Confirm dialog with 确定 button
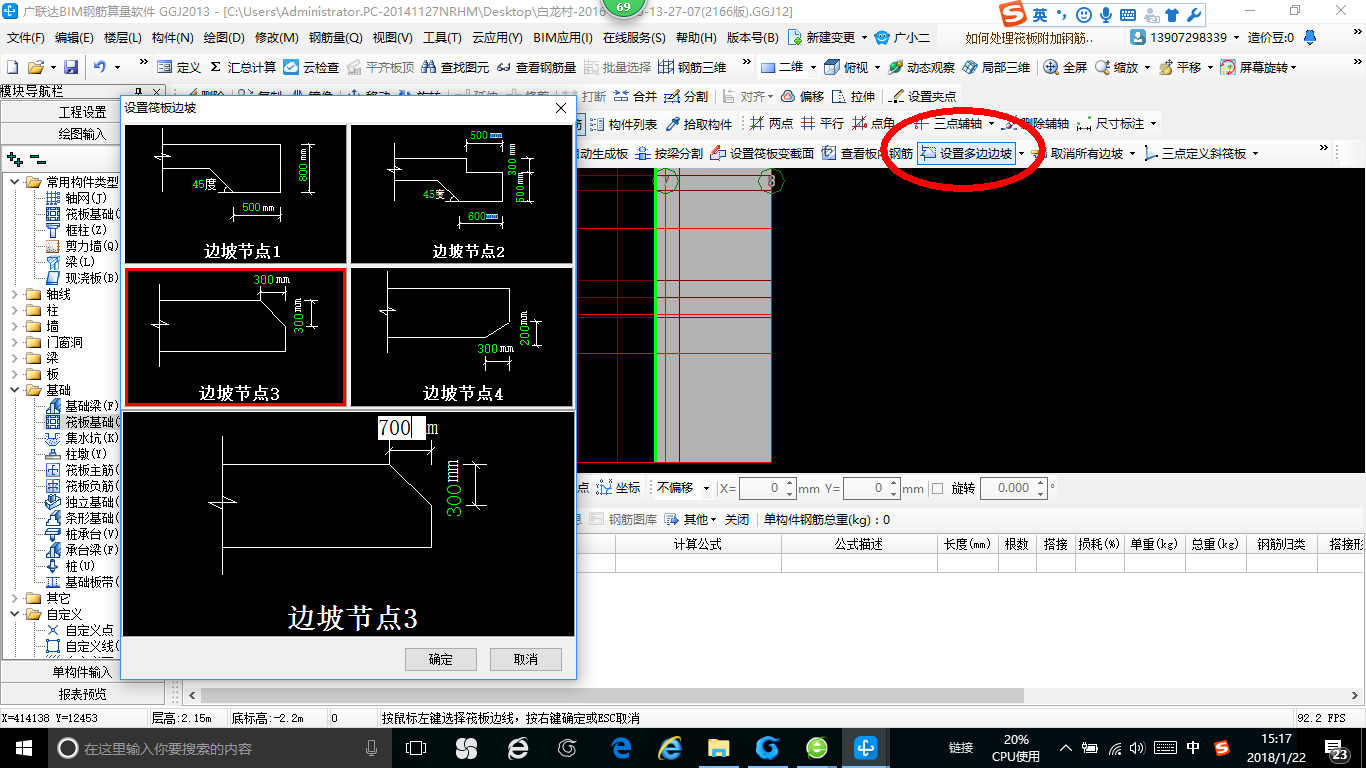1366x768 pixels. pyautogui.click(x=440, y=659)
